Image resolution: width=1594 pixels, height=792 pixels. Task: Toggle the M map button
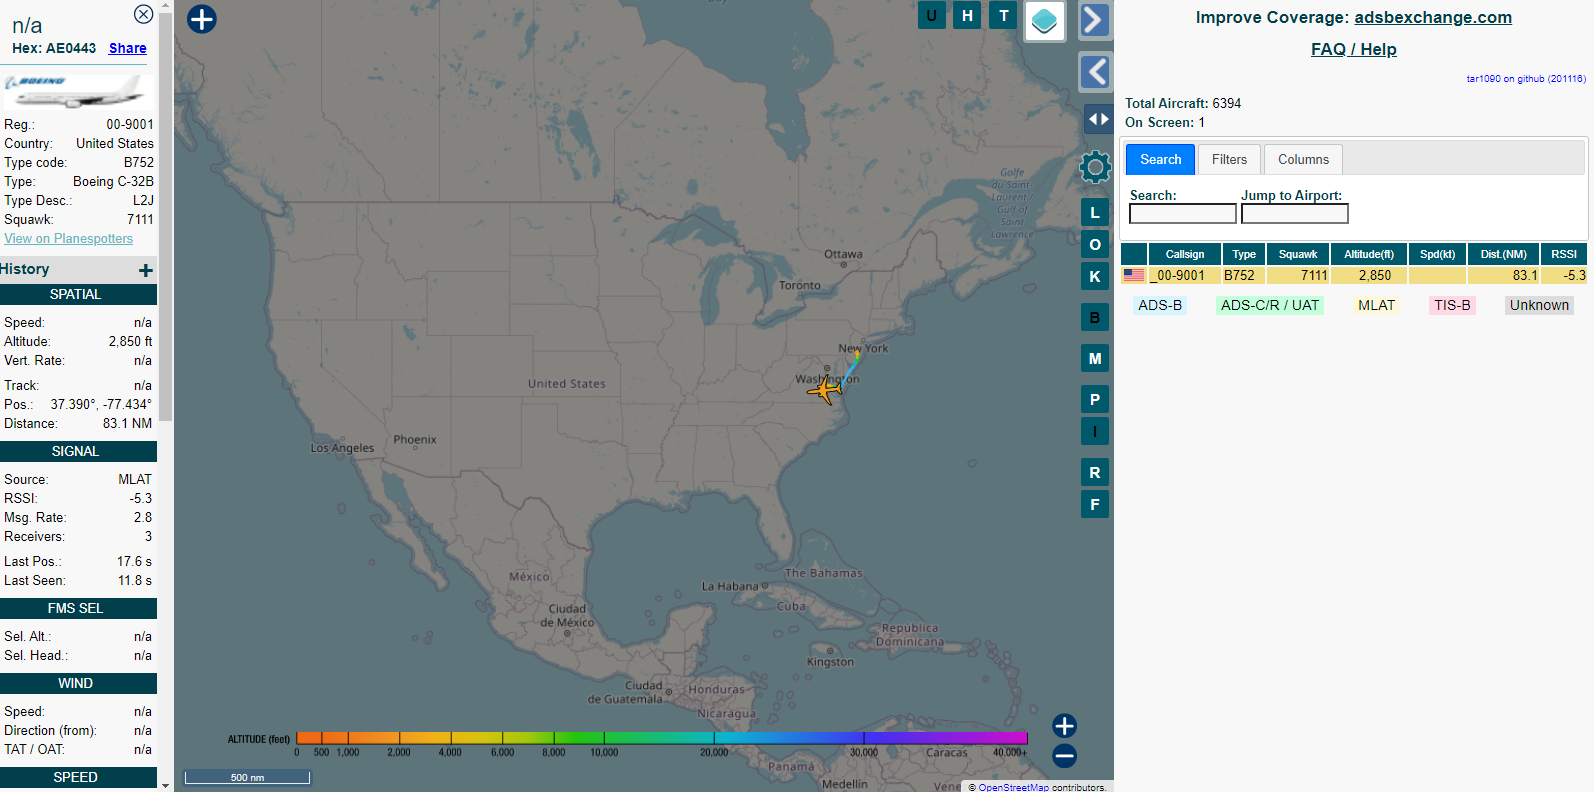tap(1095, 358)
